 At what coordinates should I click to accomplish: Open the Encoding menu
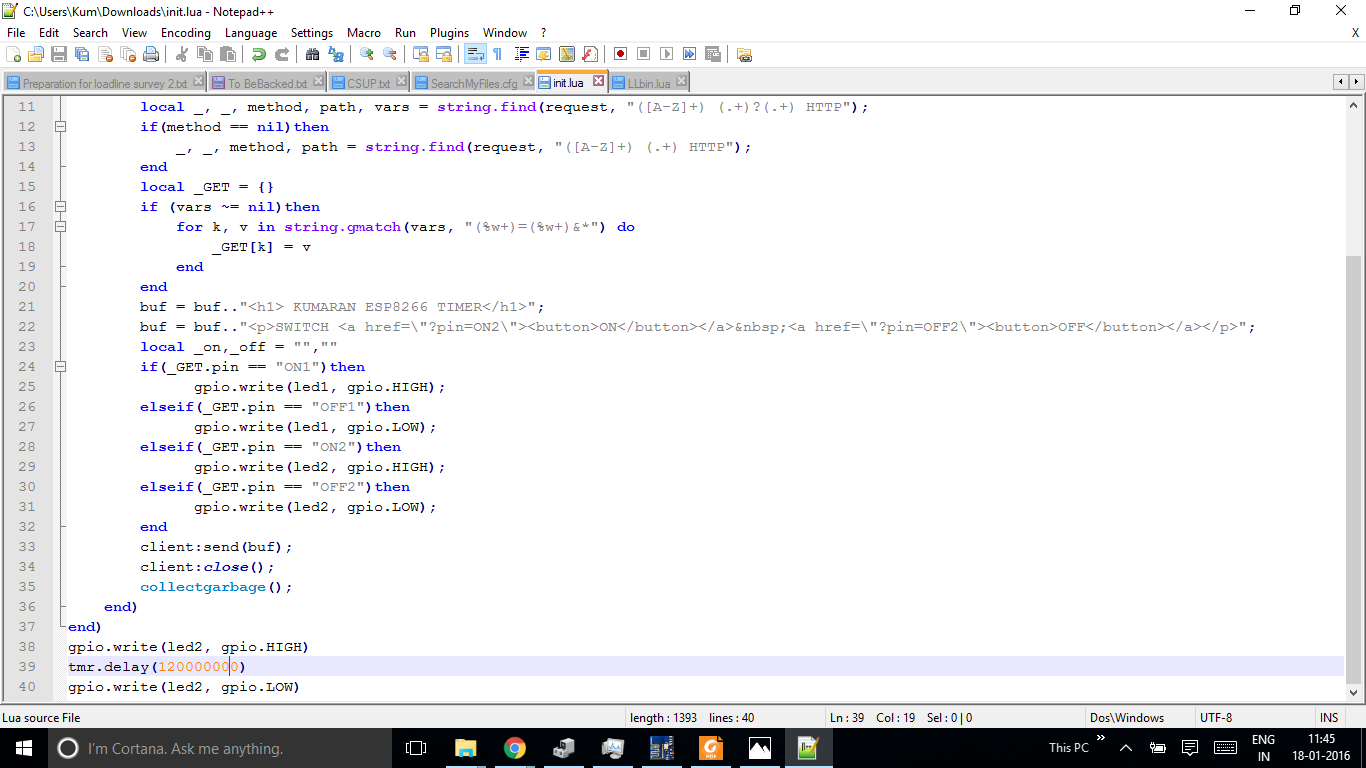pos(186,33)
